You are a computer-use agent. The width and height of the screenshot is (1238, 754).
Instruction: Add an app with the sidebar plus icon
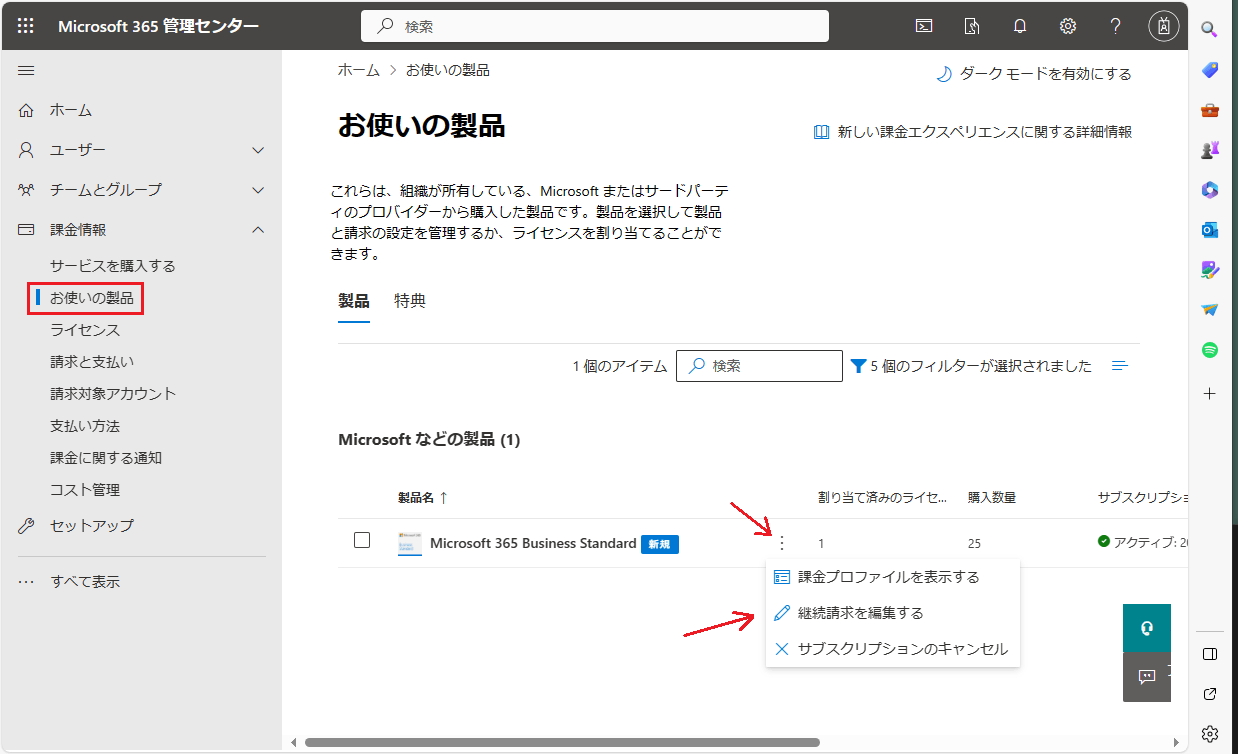click(x=1210, y=394)
